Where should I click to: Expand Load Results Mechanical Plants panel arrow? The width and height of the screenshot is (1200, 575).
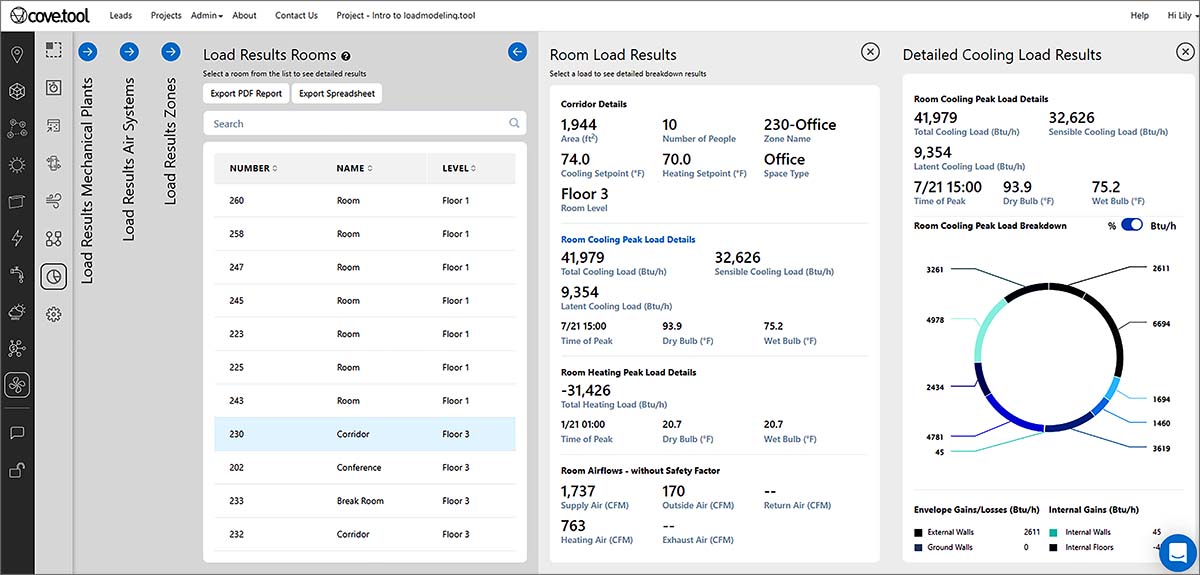tap(87, 52)
